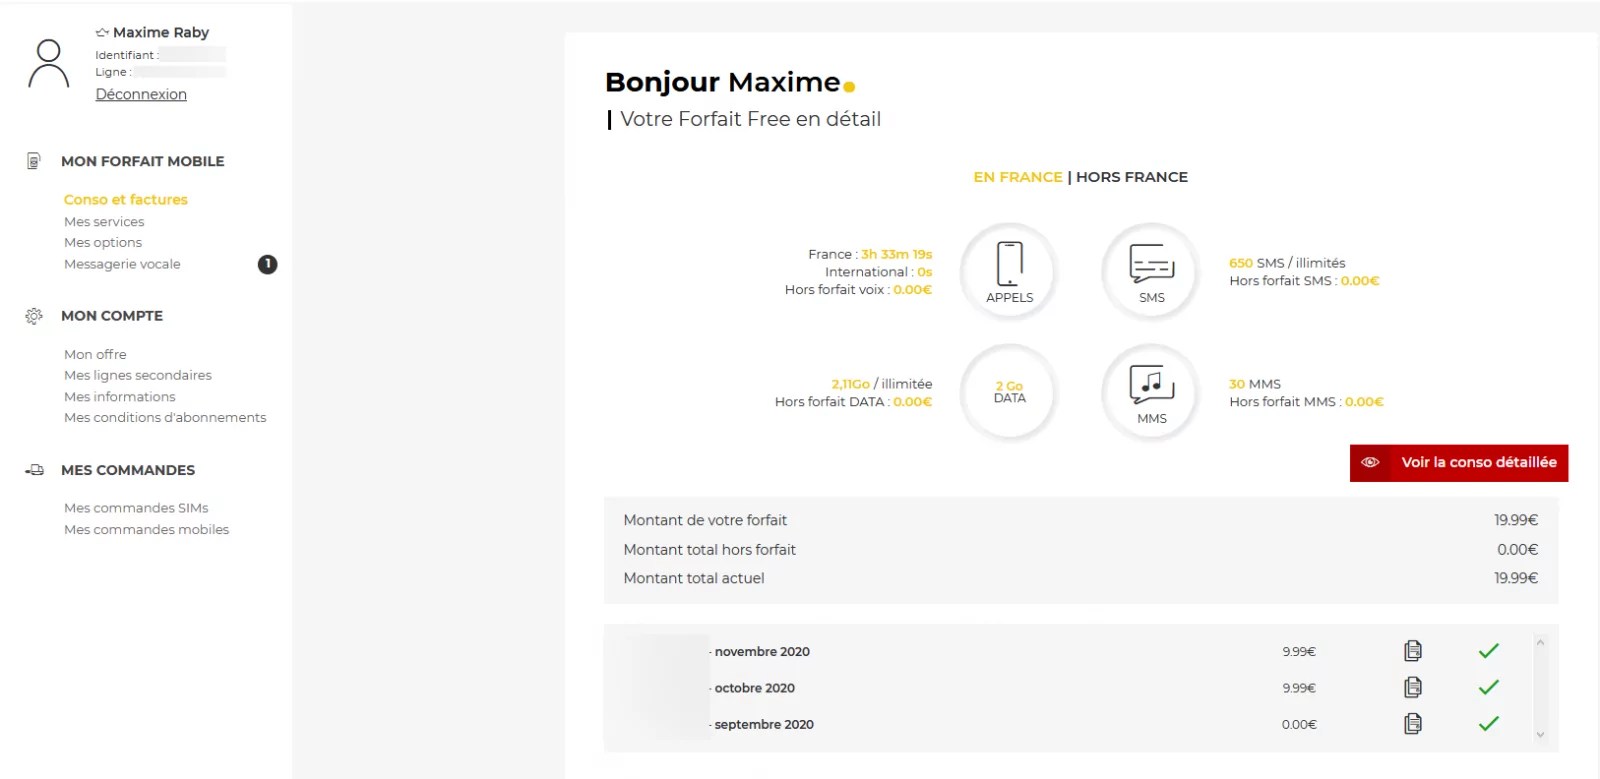Click the MES COMMANDES sidebar icon

coord(35,469)
